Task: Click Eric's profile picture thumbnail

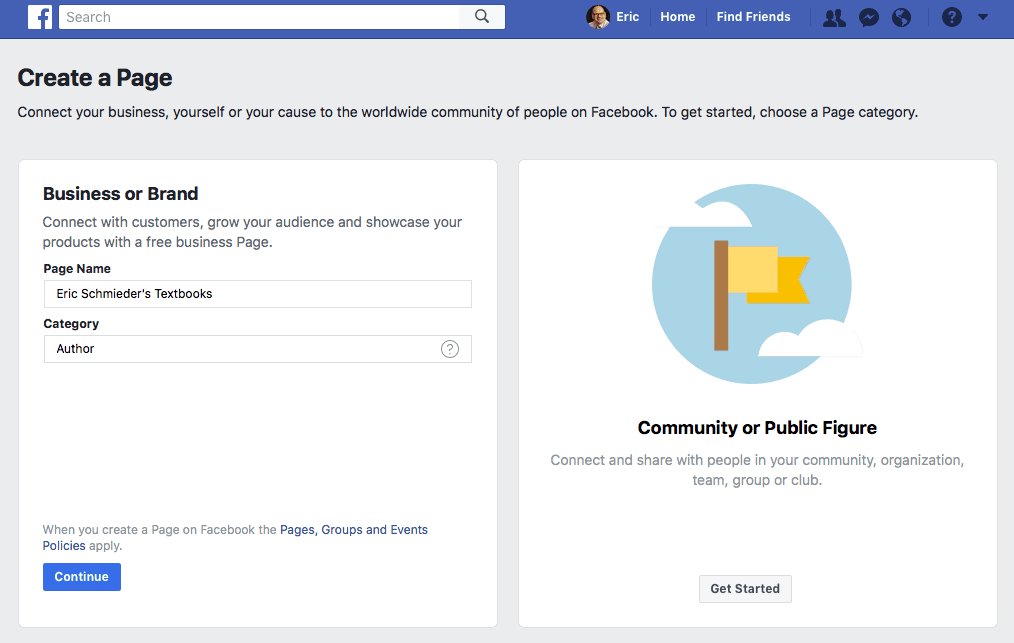Action: tap(597, 17)
